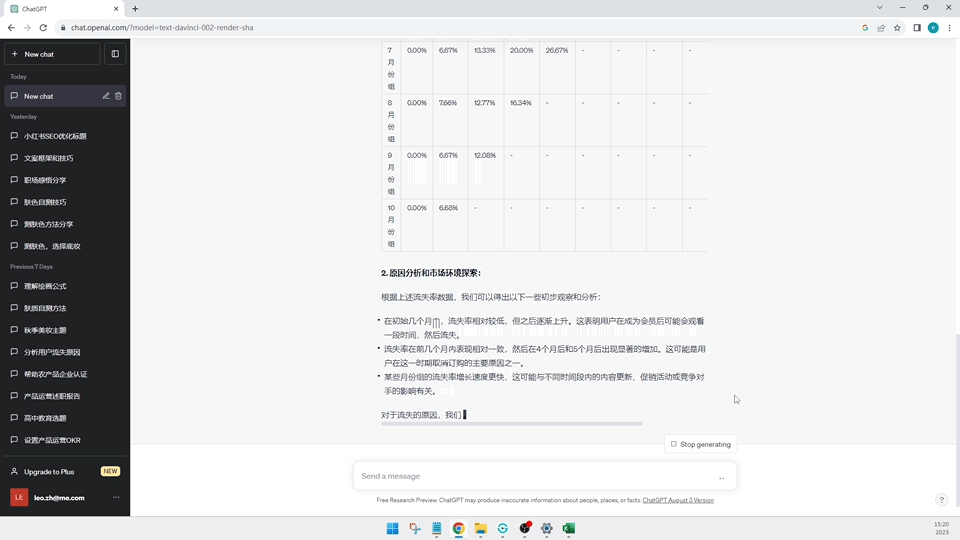Click the browser address bar URL

pos(162,28)
